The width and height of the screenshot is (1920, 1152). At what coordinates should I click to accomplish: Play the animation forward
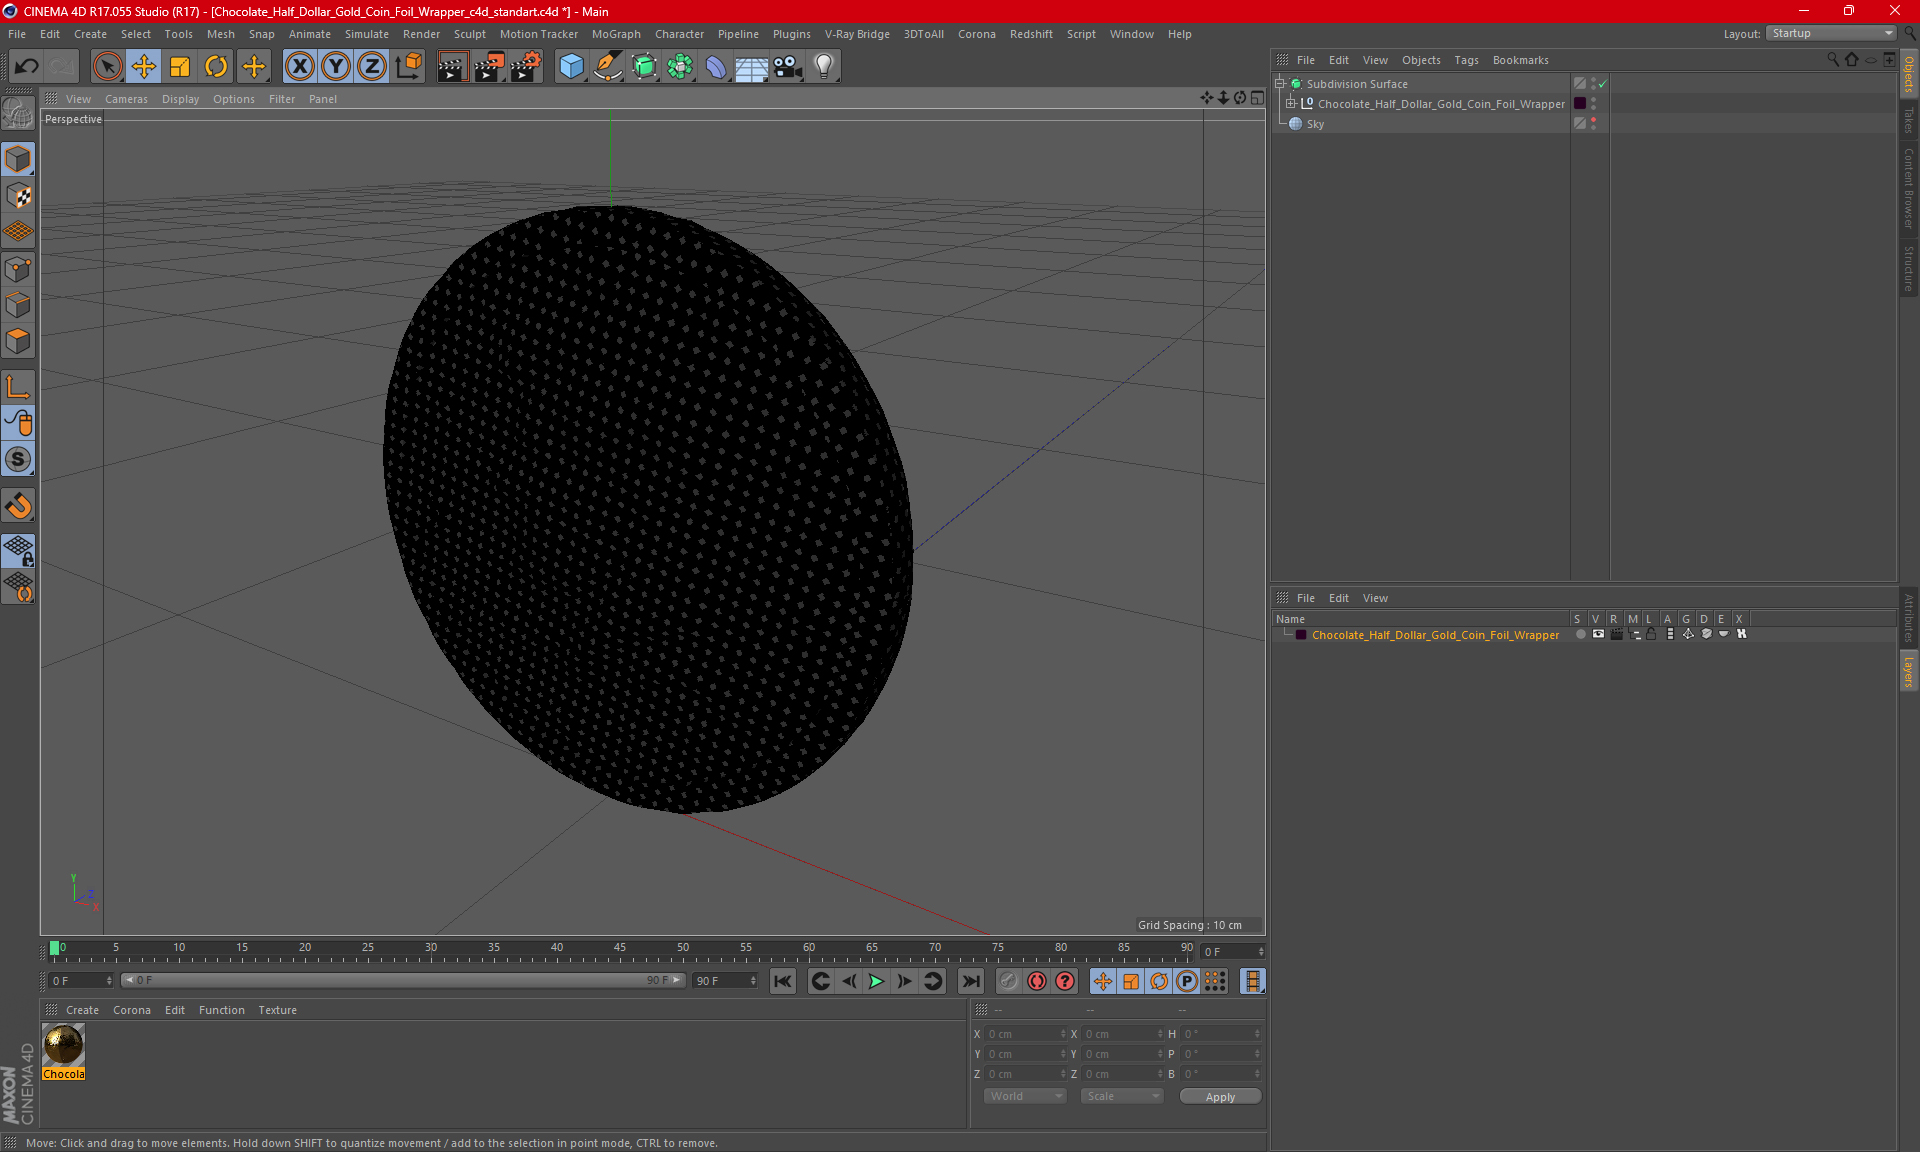[x=876, y=981]
